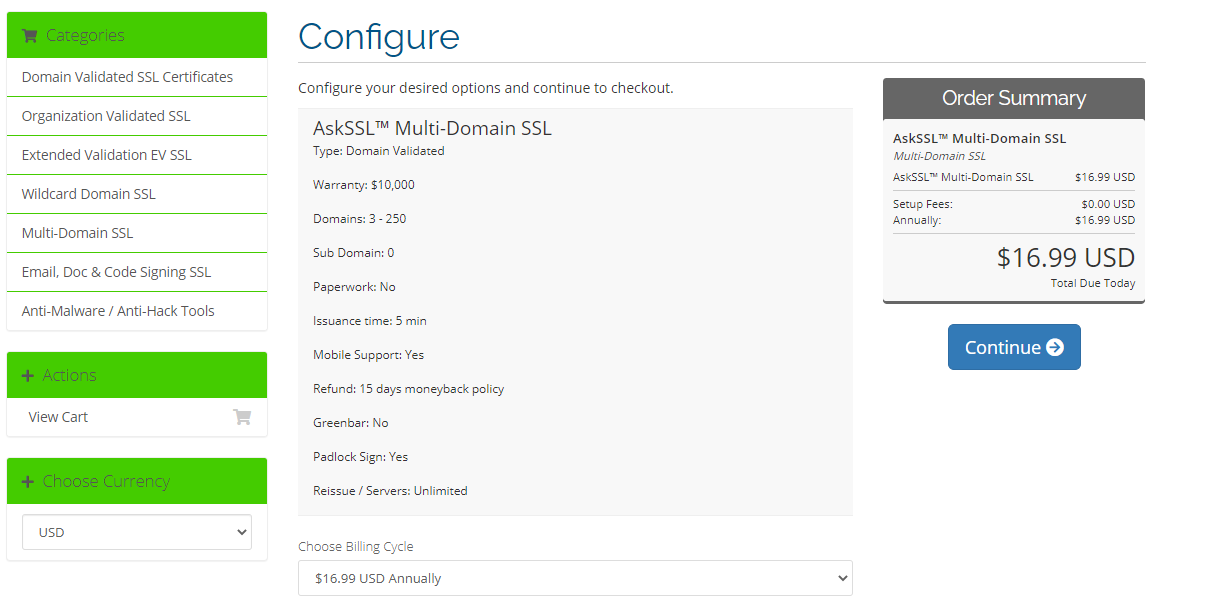Click the plus icon on the Actions header
The width and height of the screenshot is (1226, 599).
[27, 374]
